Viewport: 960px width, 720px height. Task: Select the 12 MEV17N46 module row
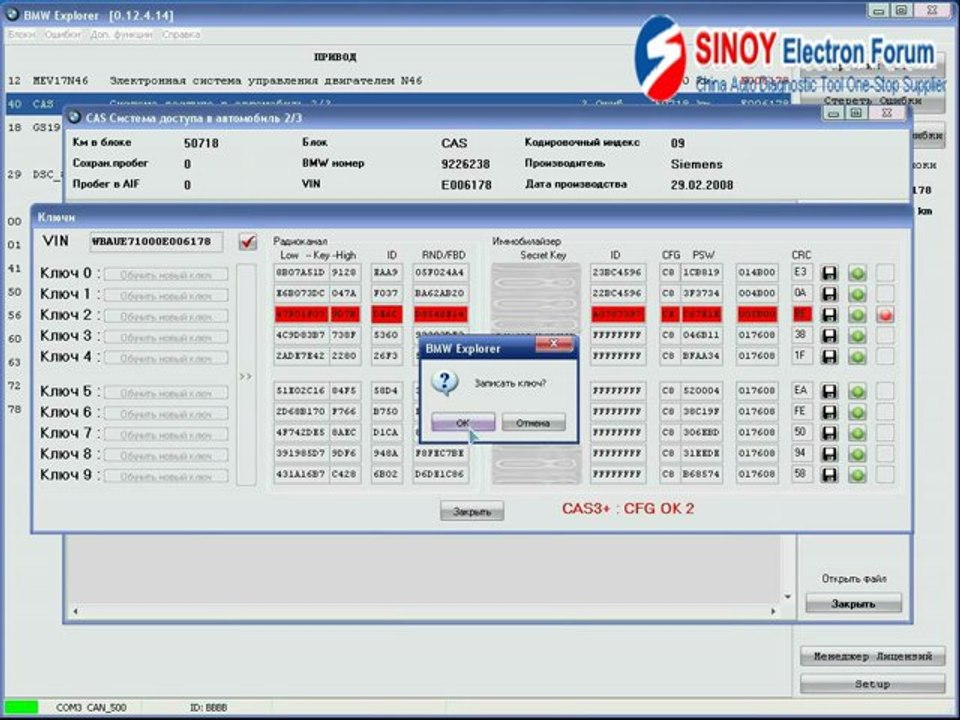(398, 81)
